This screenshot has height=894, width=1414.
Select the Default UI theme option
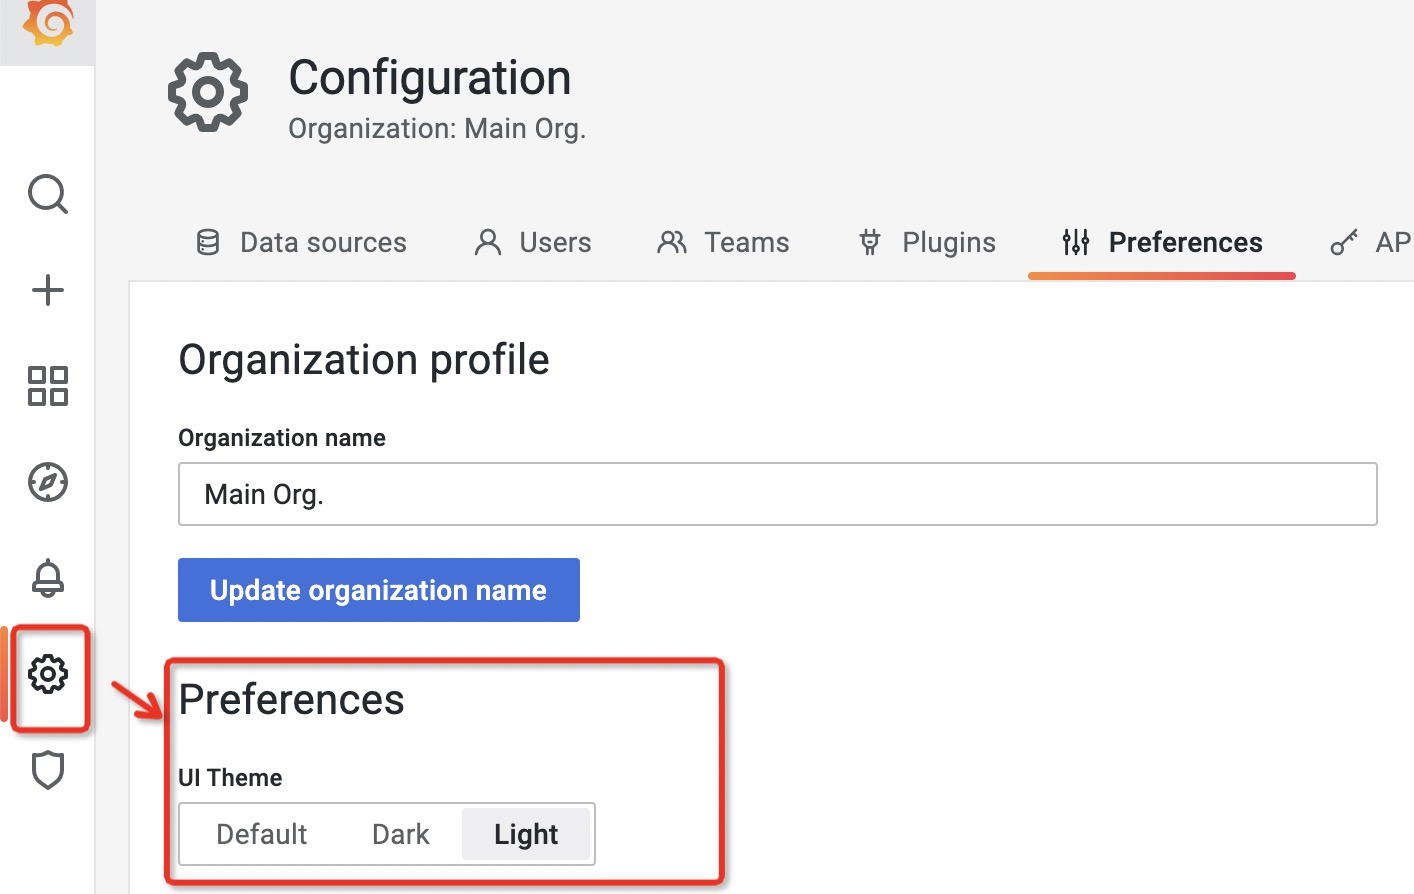click(x=262, y=834)
